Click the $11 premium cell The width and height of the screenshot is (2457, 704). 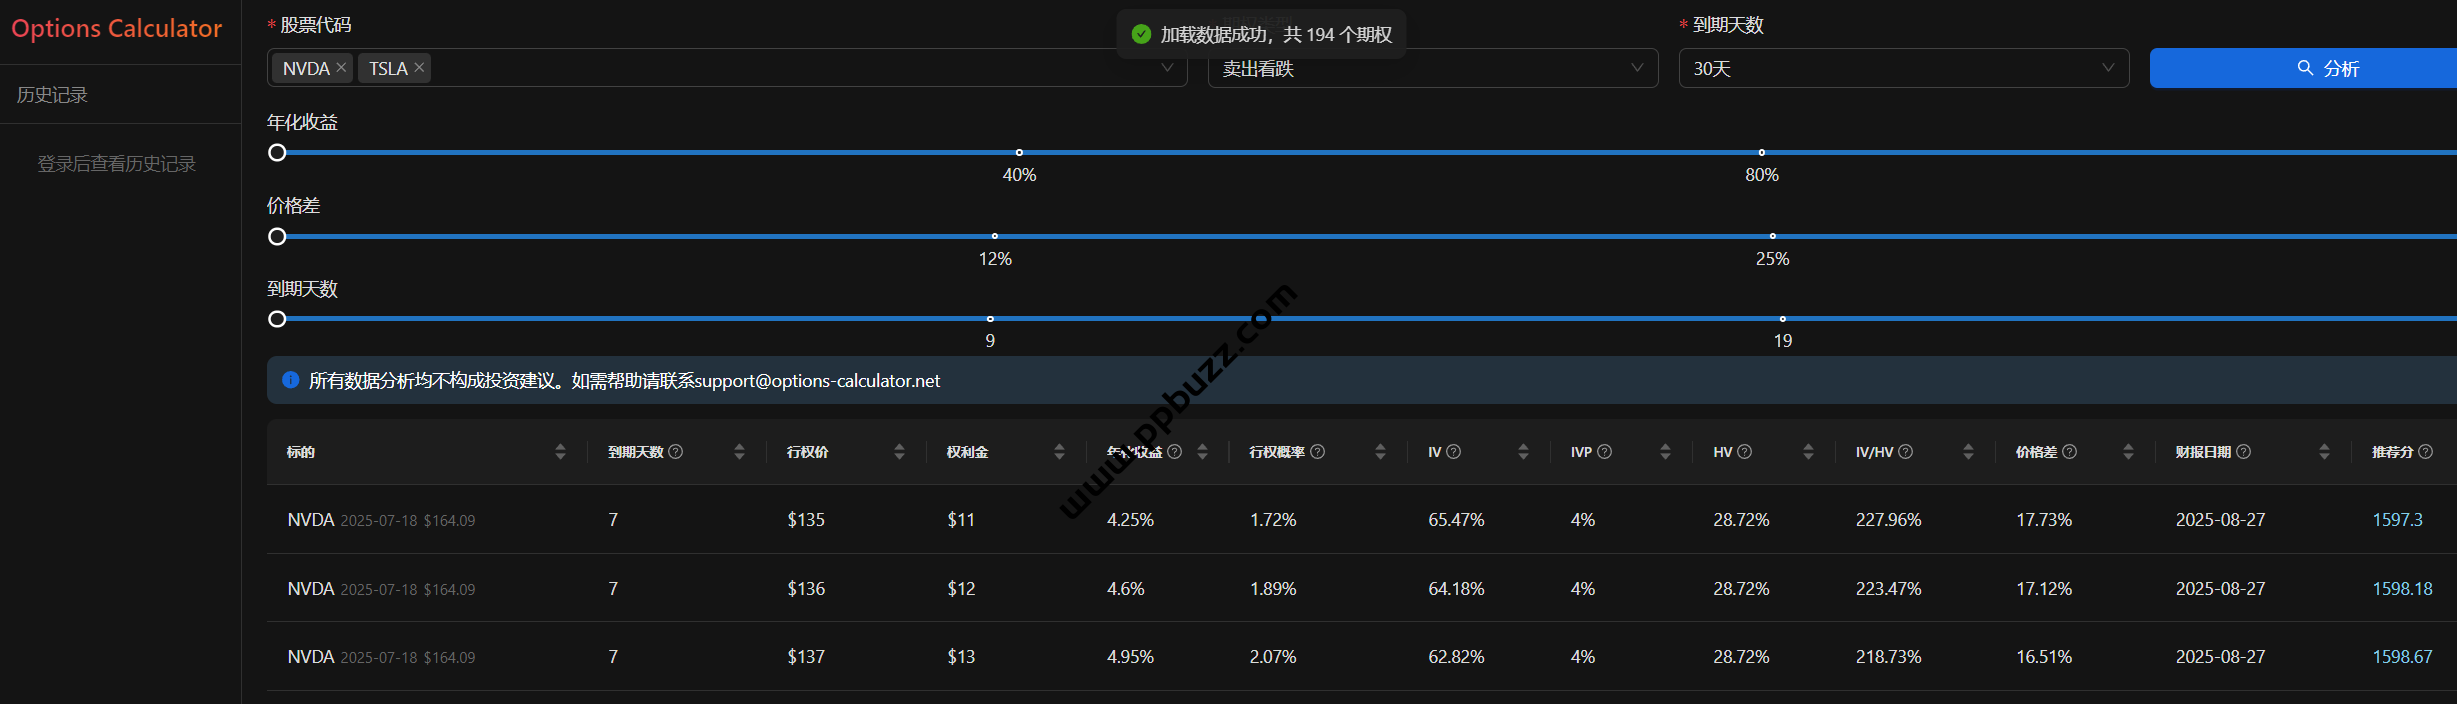(961, 520)
